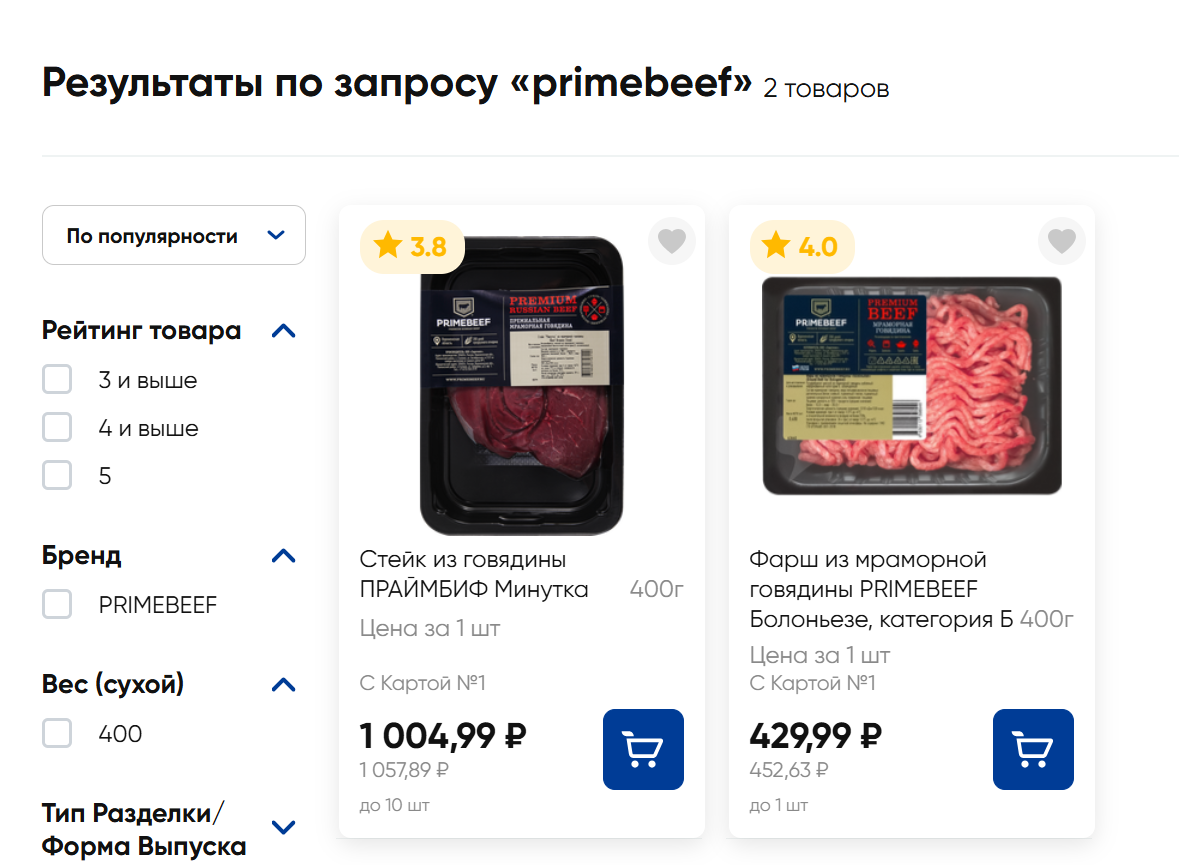
Task: Check the "3 и выше" rating filter
Action: tap(57, 380)
